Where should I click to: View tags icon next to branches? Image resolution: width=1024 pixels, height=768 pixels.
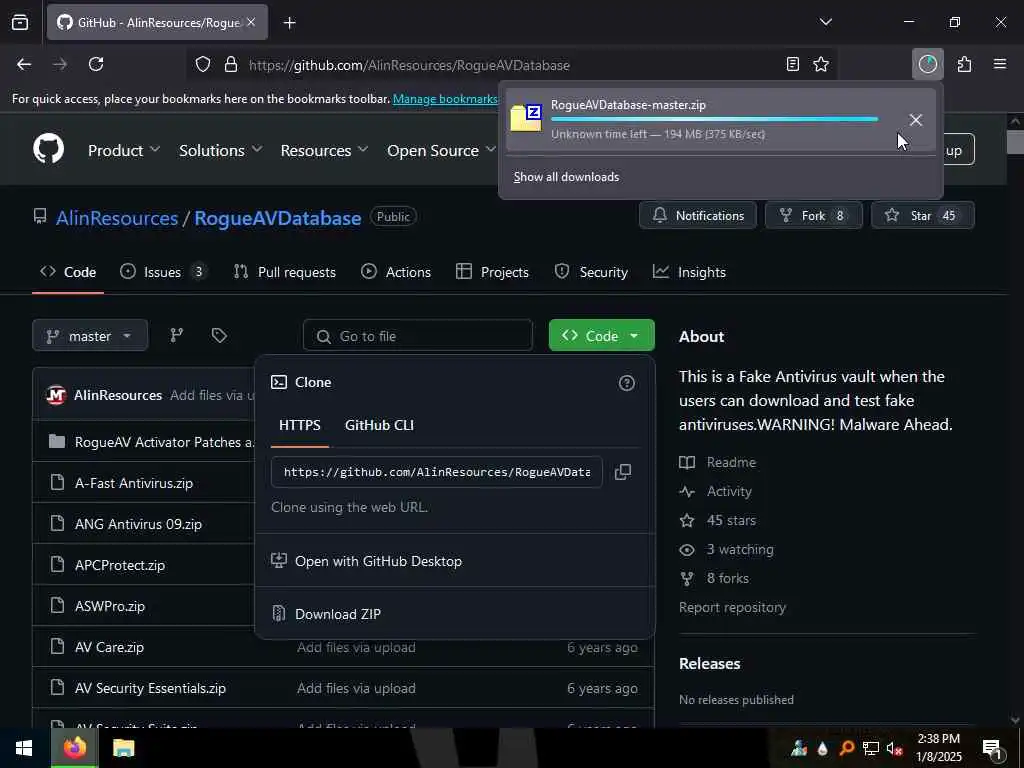pos(219,335)
